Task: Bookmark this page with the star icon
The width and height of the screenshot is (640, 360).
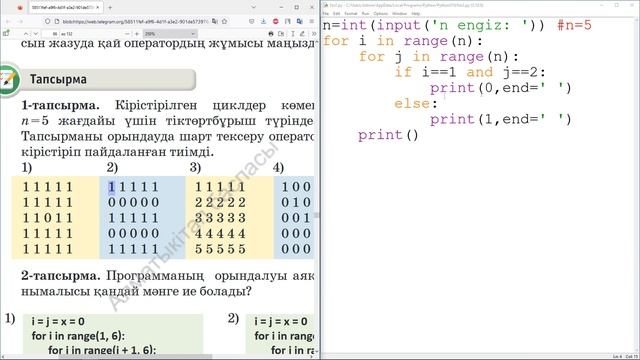Action: pyautogui.click(x=224, y=21)
